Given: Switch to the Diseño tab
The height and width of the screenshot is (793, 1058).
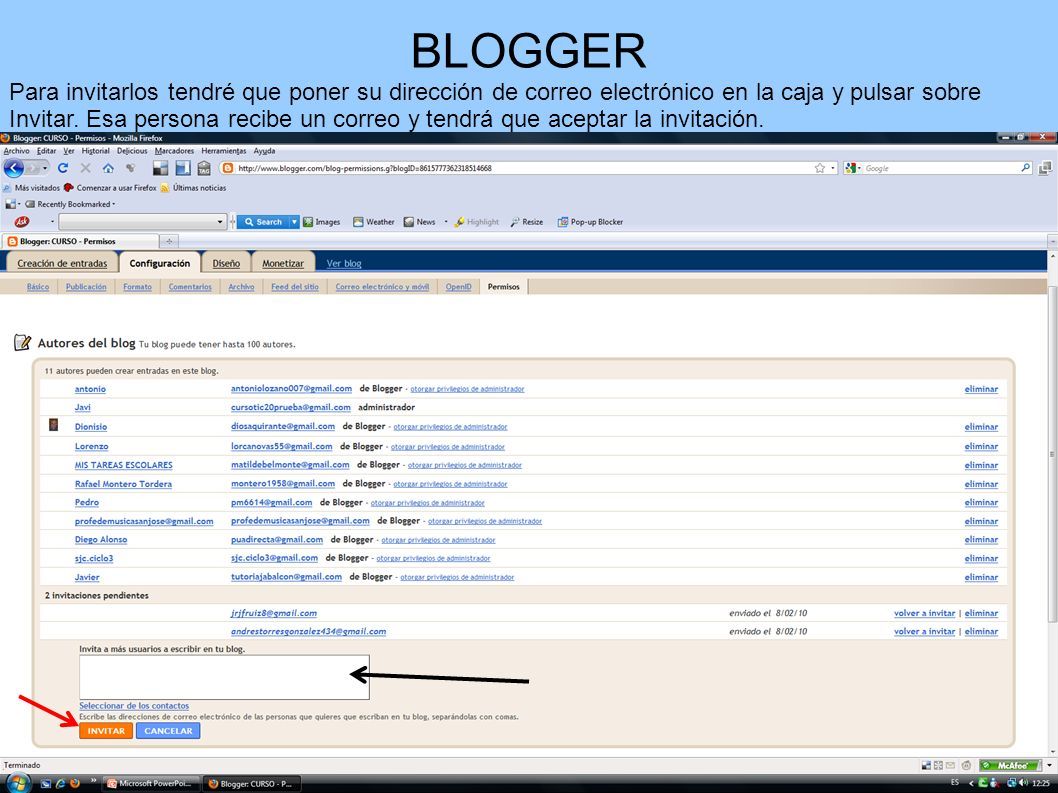Looking at the screenshot, I should 226,263.
